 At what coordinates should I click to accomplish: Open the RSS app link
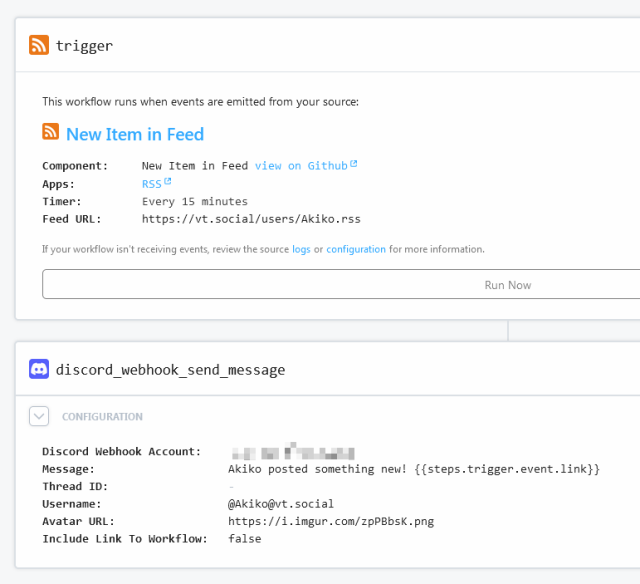coord(151,184)
